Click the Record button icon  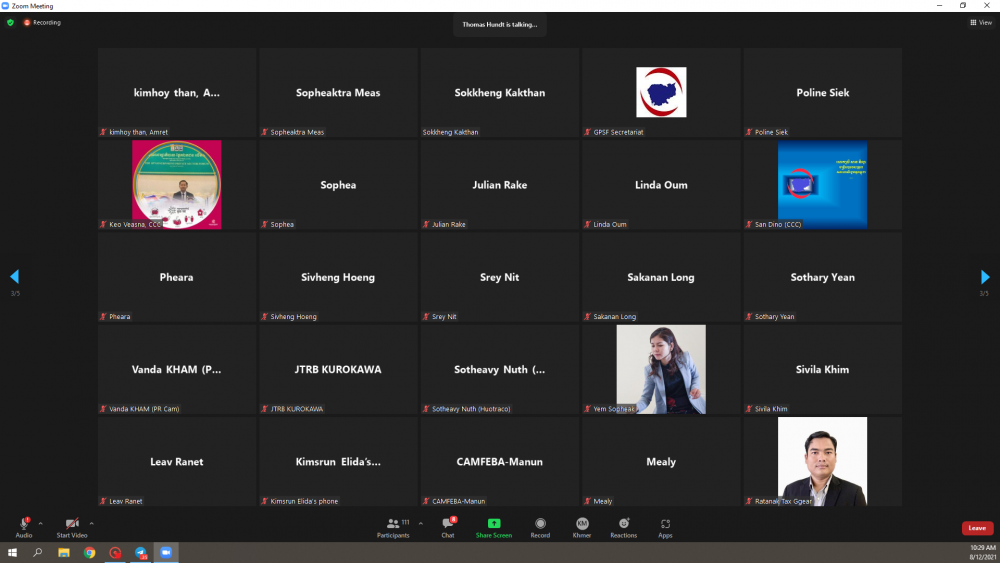(540, 524)
